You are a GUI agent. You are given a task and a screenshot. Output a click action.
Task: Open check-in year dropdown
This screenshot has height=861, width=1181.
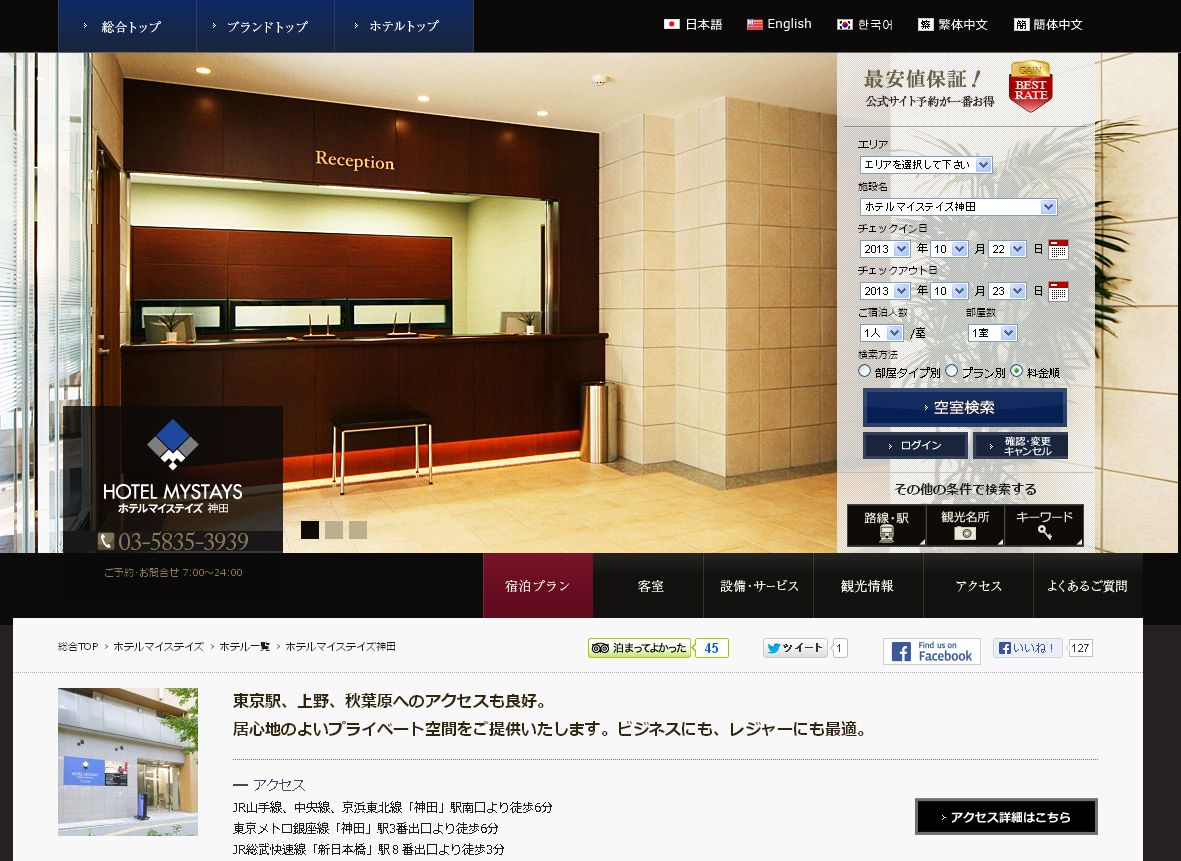point(885,249)
